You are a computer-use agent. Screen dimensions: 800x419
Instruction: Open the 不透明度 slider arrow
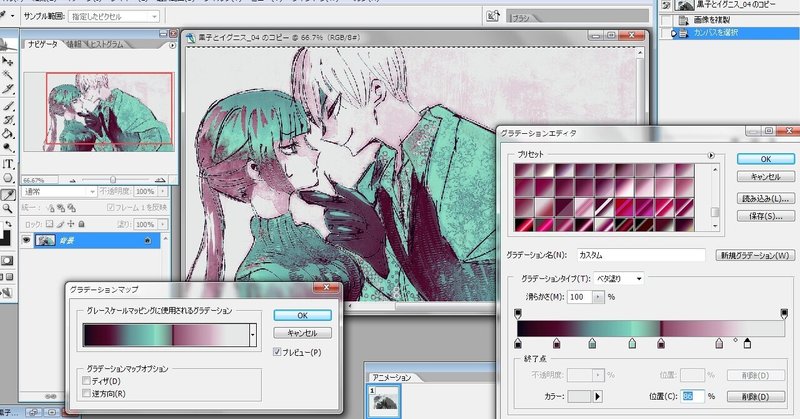click(x=163, y=191)
